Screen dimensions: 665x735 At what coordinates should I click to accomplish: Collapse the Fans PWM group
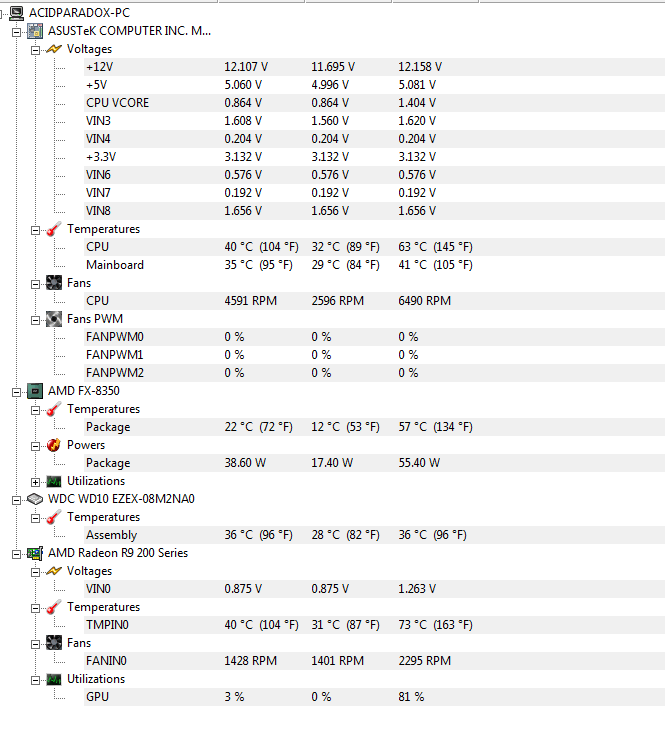pos(36,320)
